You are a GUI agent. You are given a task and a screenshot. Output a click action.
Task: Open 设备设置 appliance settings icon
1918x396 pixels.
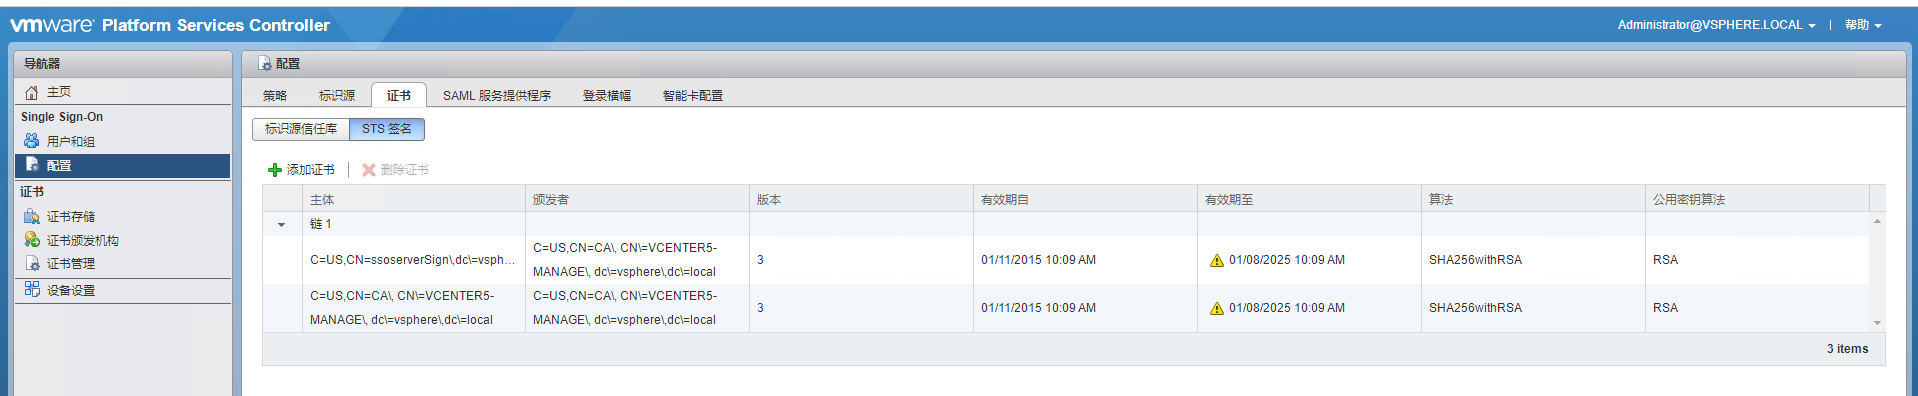point(32,290)
